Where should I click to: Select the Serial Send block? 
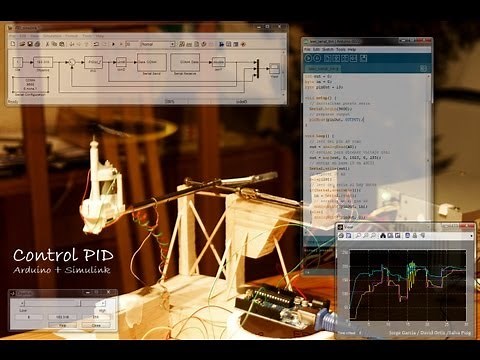tap(152, 62)
